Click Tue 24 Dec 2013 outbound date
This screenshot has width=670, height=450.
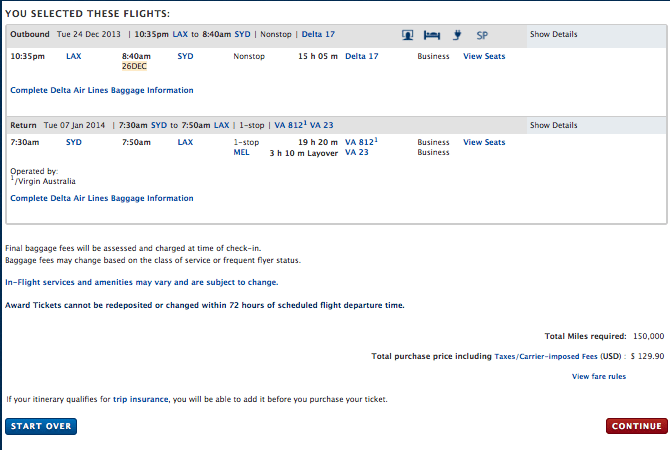[88, 34]
